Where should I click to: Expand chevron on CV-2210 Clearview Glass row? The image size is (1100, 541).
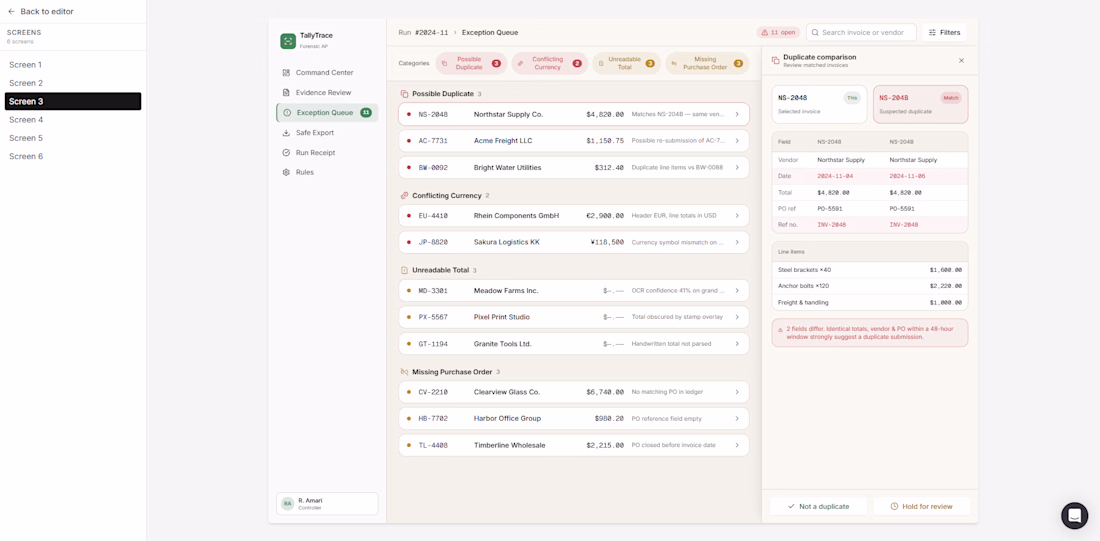(x=737, y=392)
